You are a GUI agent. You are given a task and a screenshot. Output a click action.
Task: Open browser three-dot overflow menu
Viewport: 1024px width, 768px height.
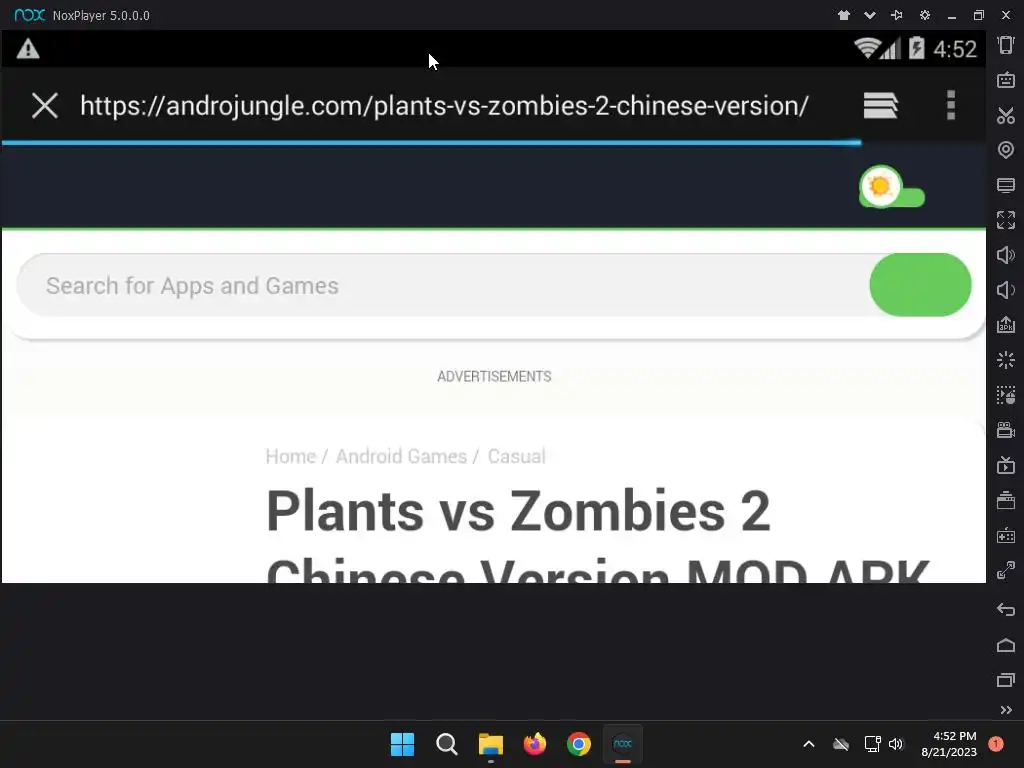click(x=951, y=105)
